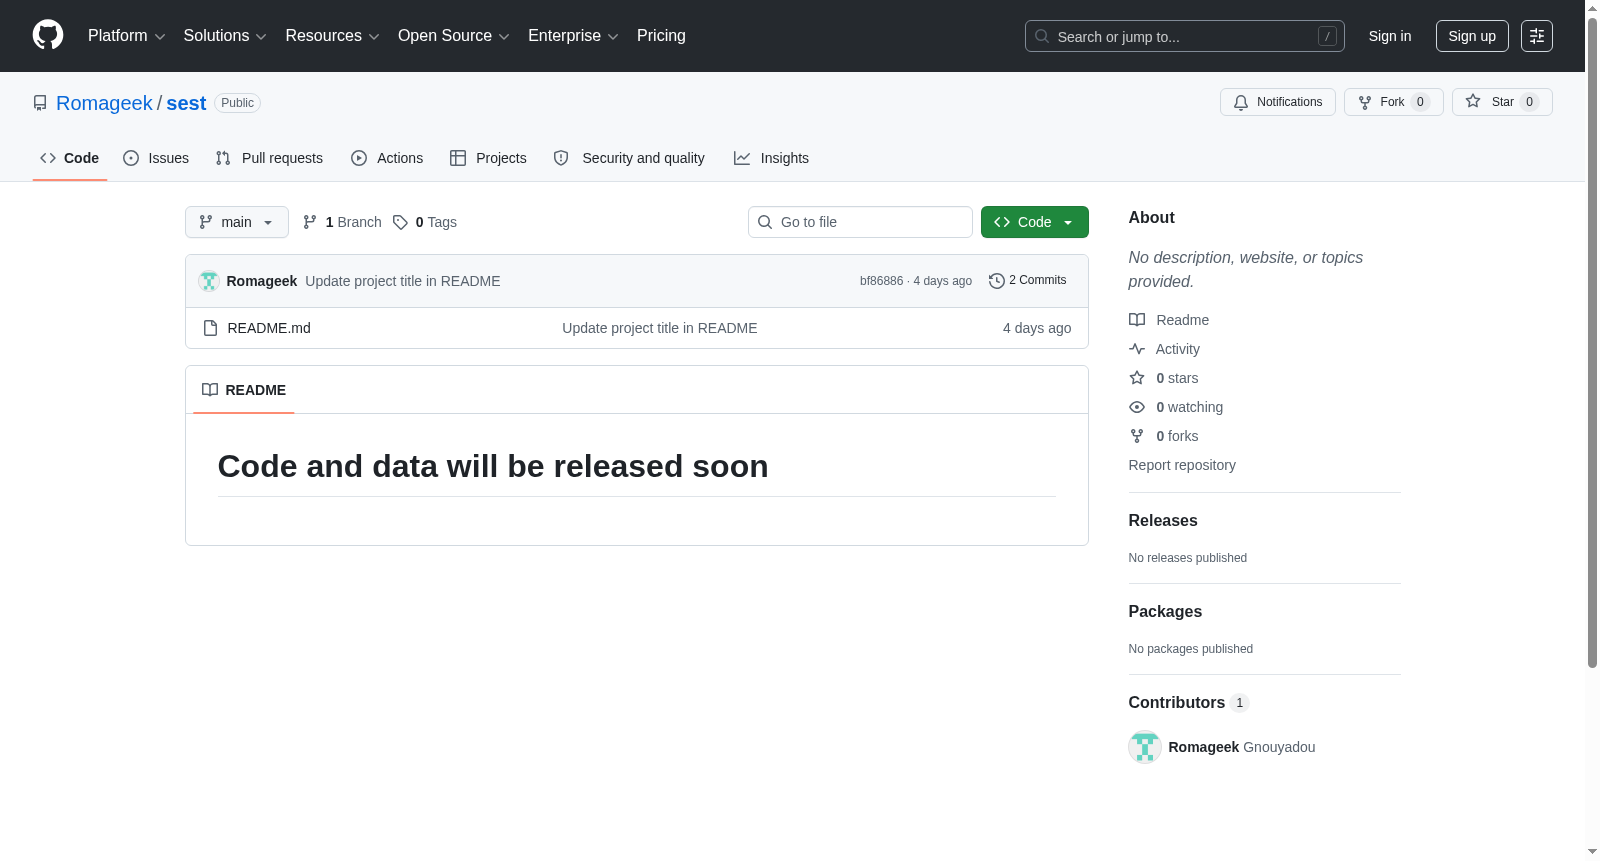Expand the Resources menu

click(x=332, y=36)
